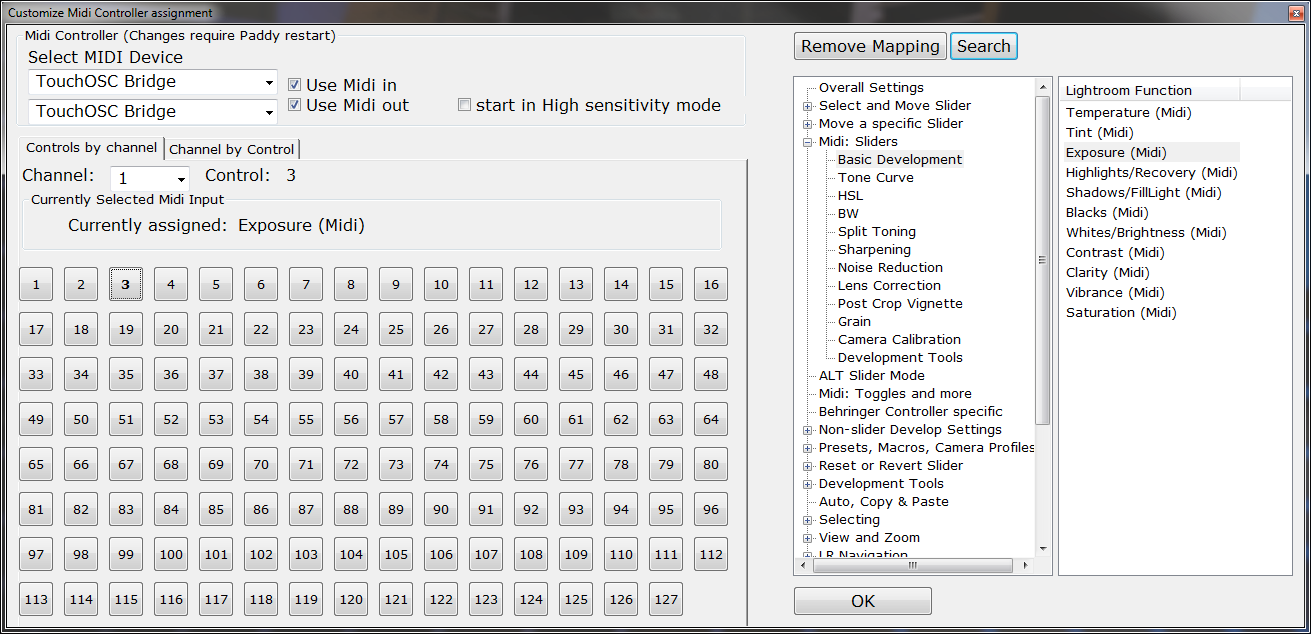Click the function tree horizontal scrollbar

pos(912,566)
